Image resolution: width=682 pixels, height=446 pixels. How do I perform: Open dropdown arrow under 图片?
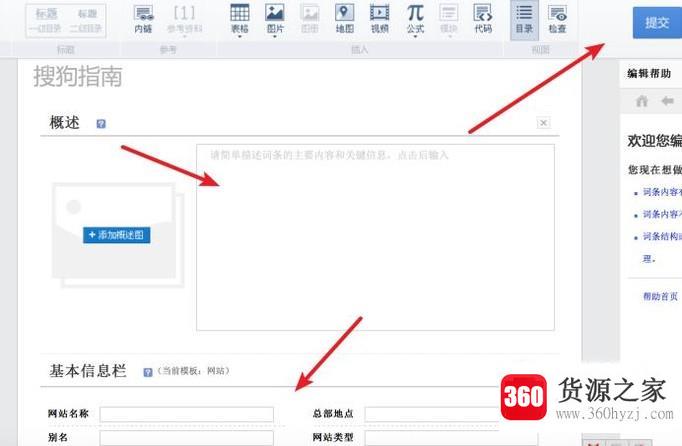(275, 37)
